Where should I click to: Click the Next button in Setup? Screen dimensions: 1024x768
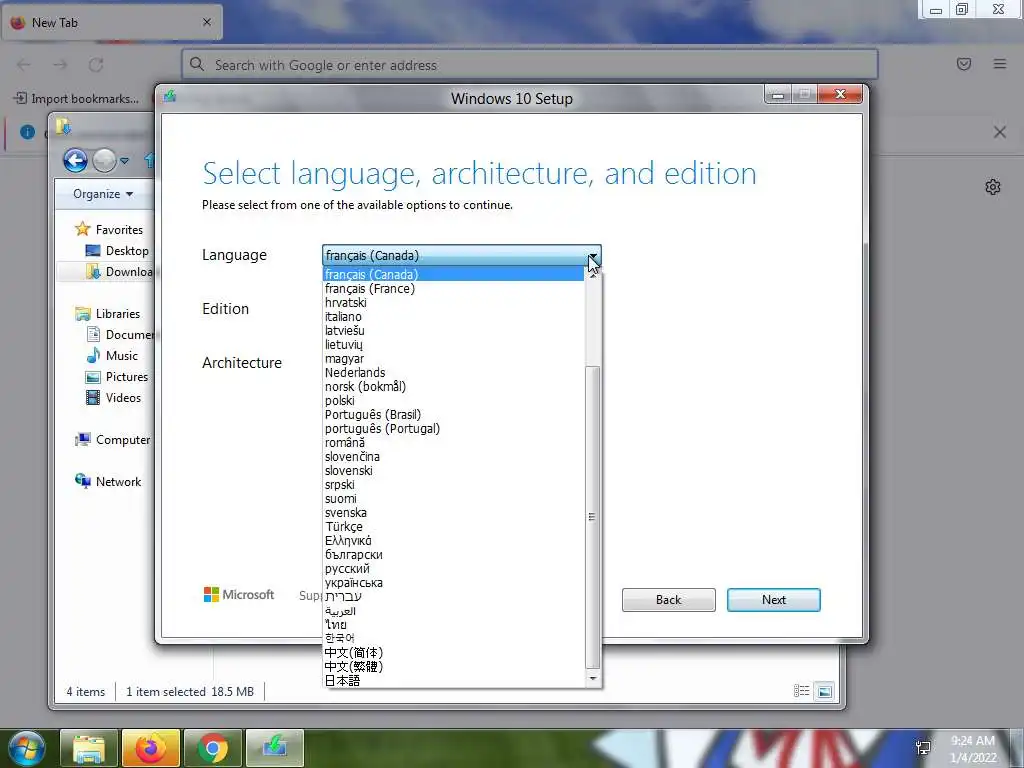pos(773,600)
